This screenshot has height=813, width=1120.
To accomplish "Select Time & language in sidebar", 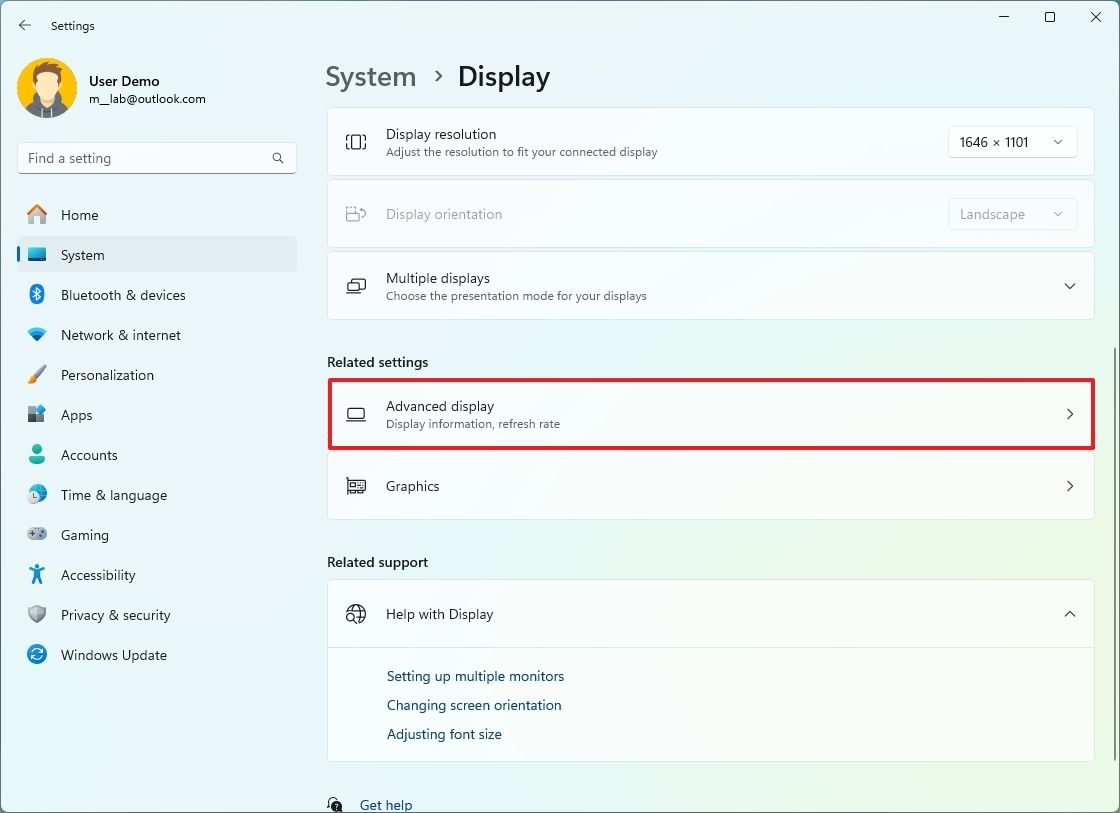I will pos(37,495).
